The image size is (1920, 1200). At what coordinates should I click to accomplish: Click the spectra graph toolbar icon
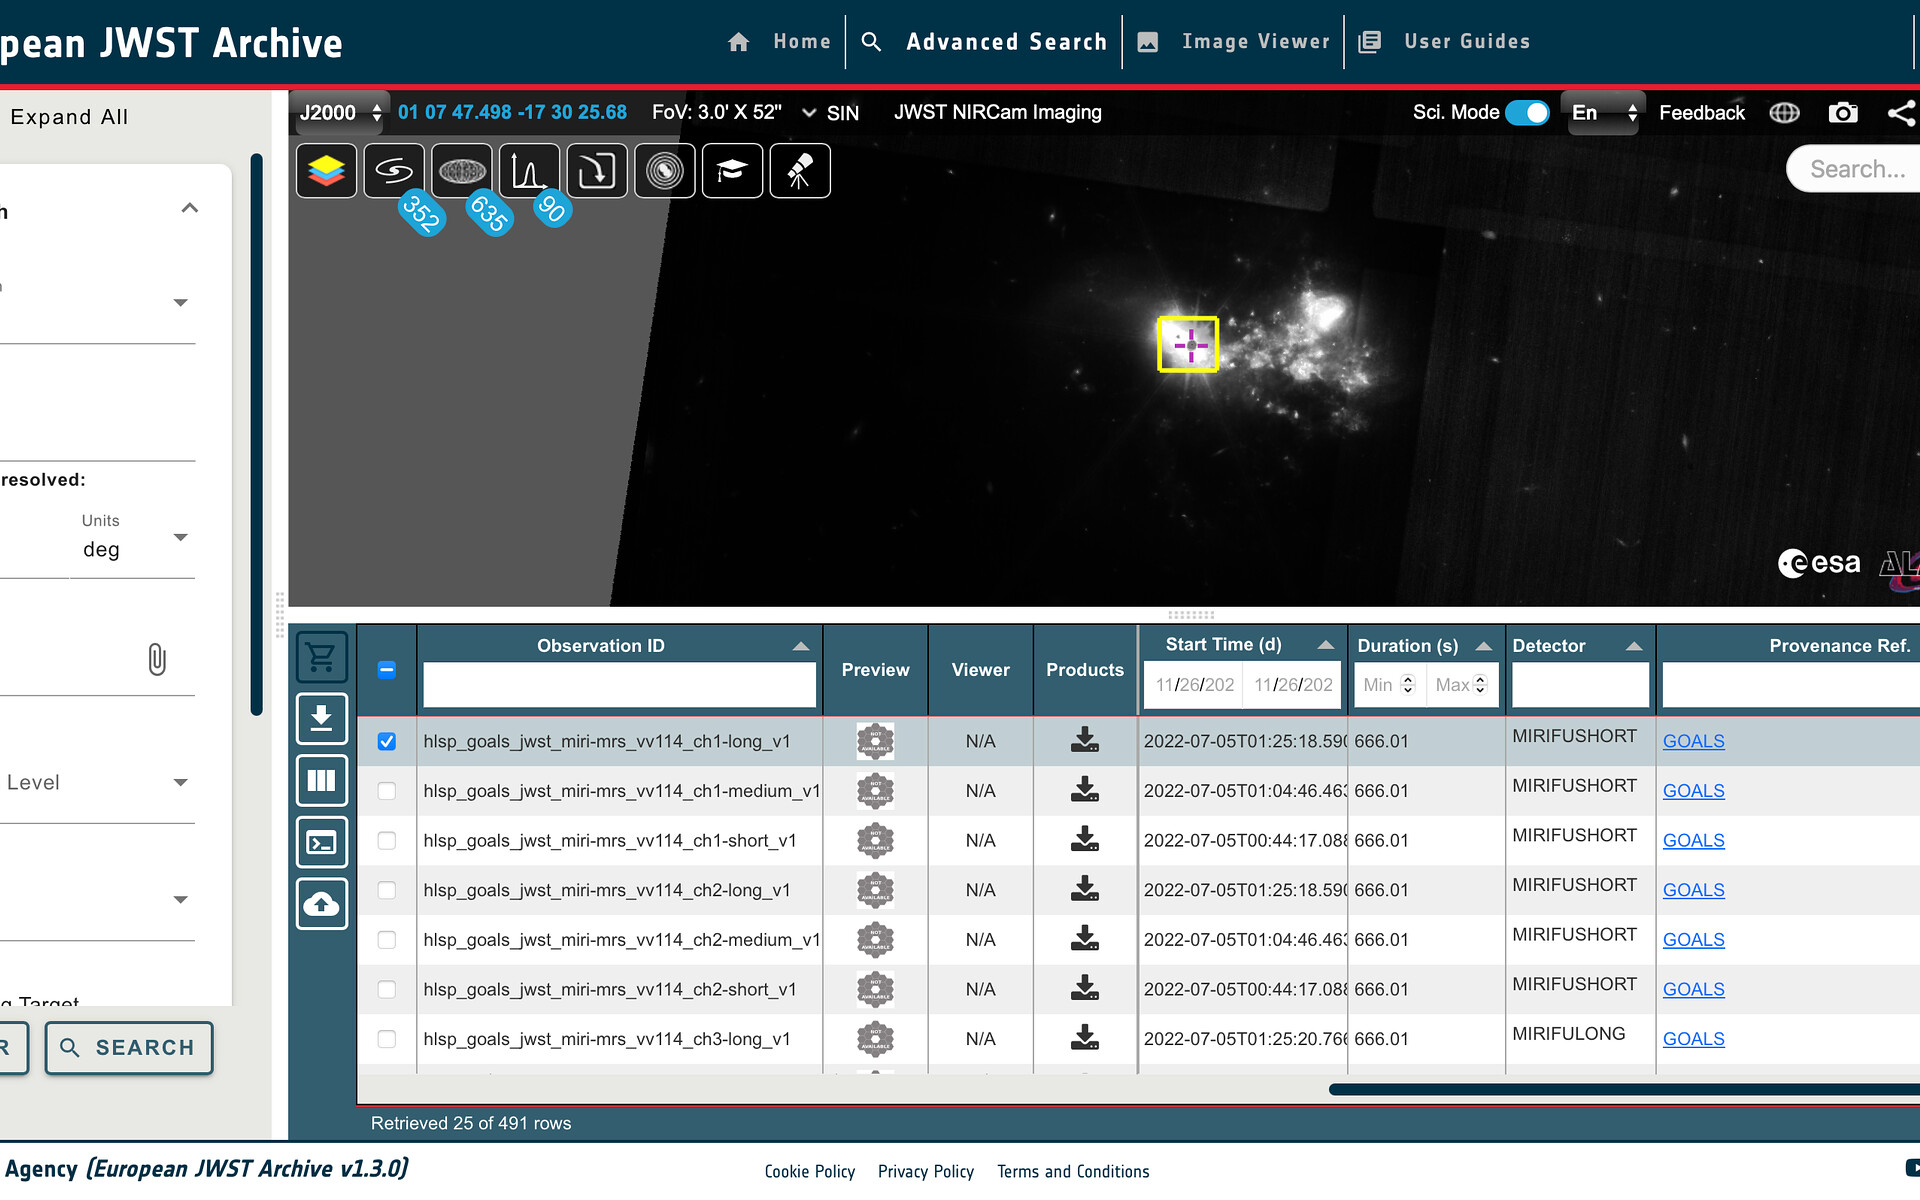coord(529,171)
